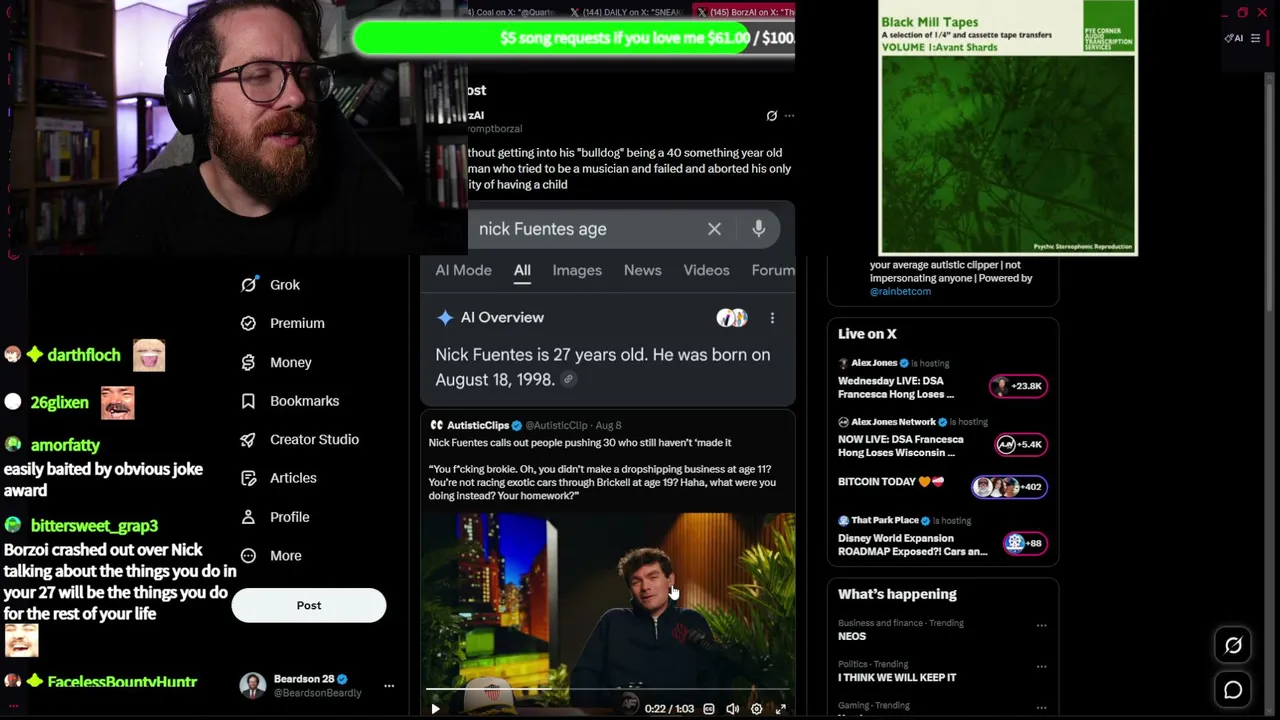Switch to the "(145) BorzAI on X" browser tab

point(744,12)
